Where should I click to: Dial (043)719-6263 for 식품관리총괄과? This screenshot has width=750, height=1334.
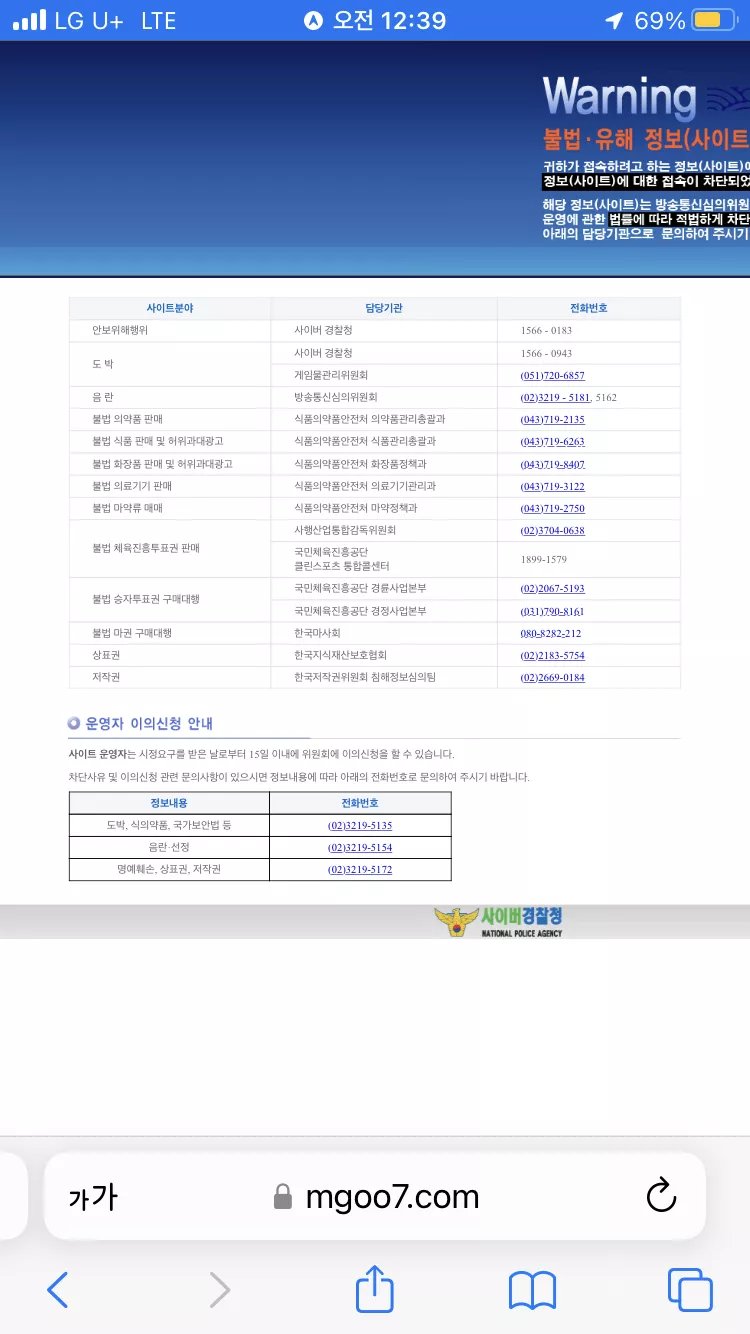(552, 442)
